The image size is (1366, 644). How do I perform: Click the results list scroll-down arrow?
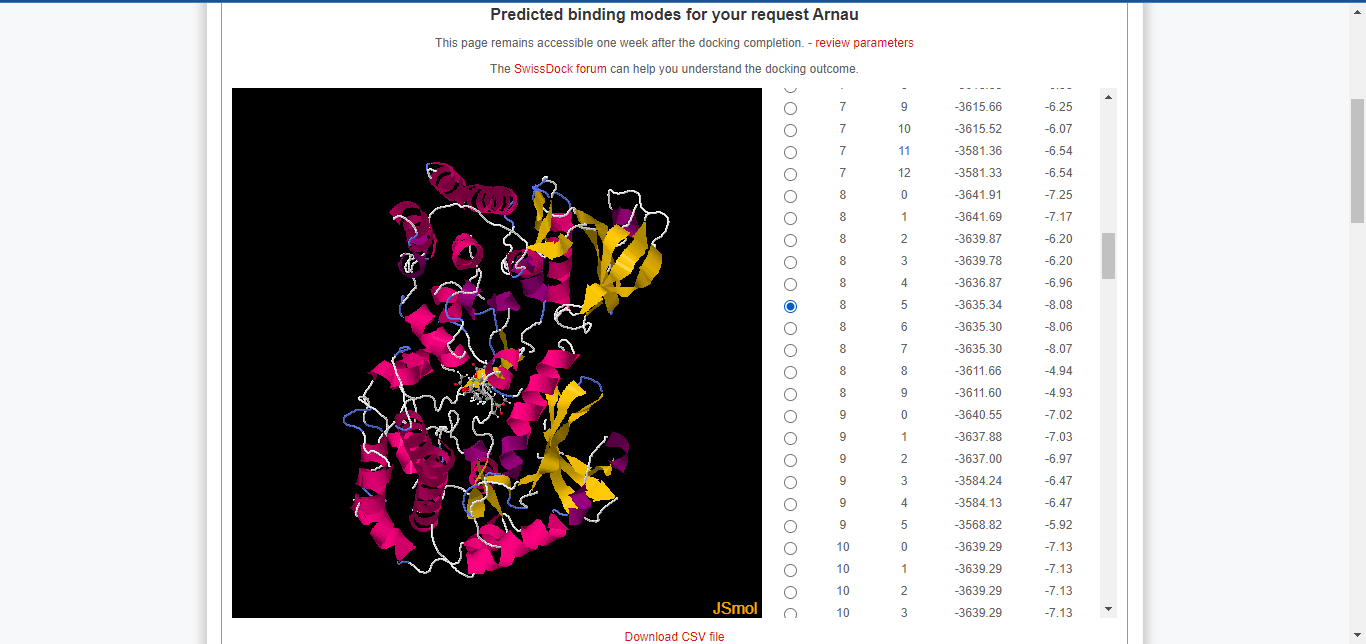pyautogui.click(x=1108, y=609)
